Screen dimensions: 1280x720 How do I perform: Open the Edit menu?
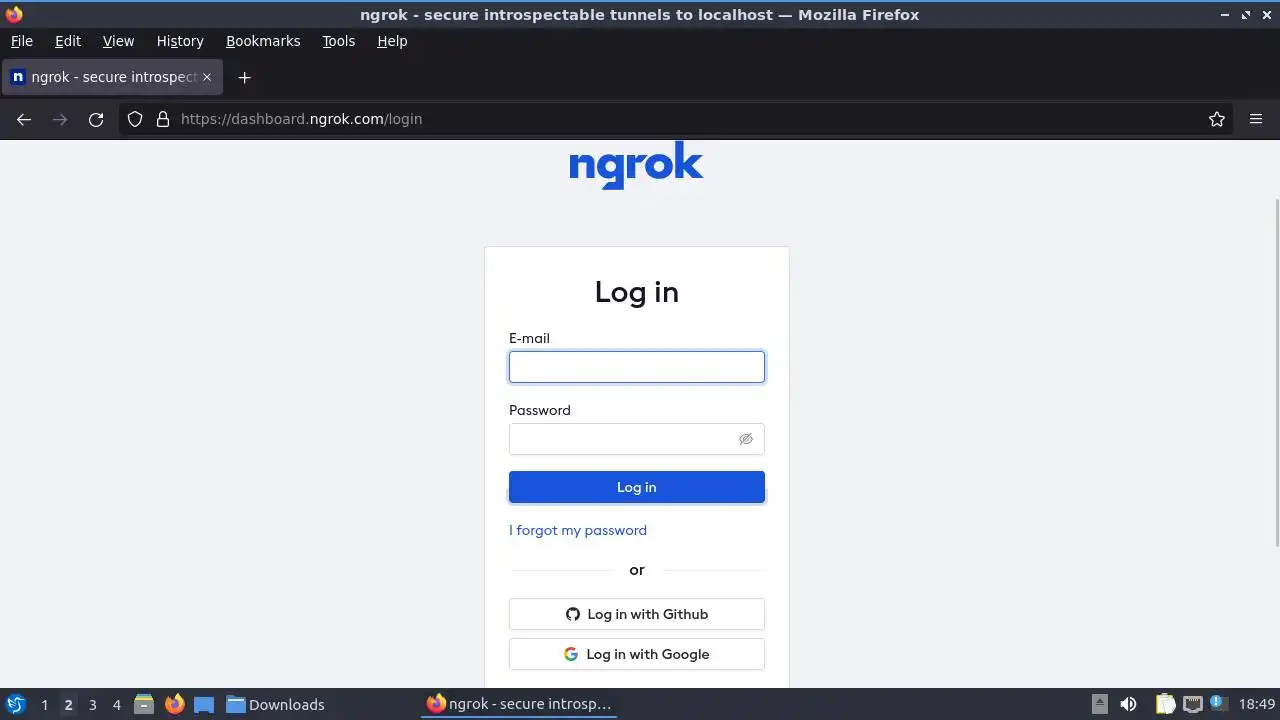coord(68,41)
